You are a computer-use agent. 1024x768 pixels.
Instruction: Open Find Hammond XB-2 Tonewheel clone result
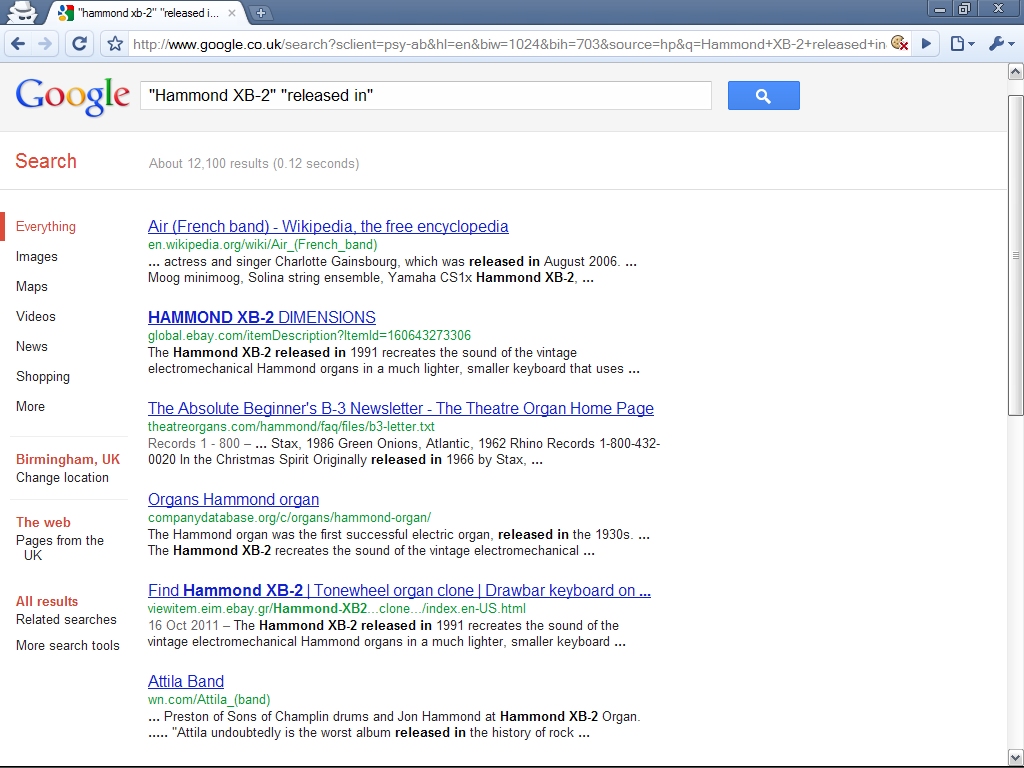click(x=399, y=590)
